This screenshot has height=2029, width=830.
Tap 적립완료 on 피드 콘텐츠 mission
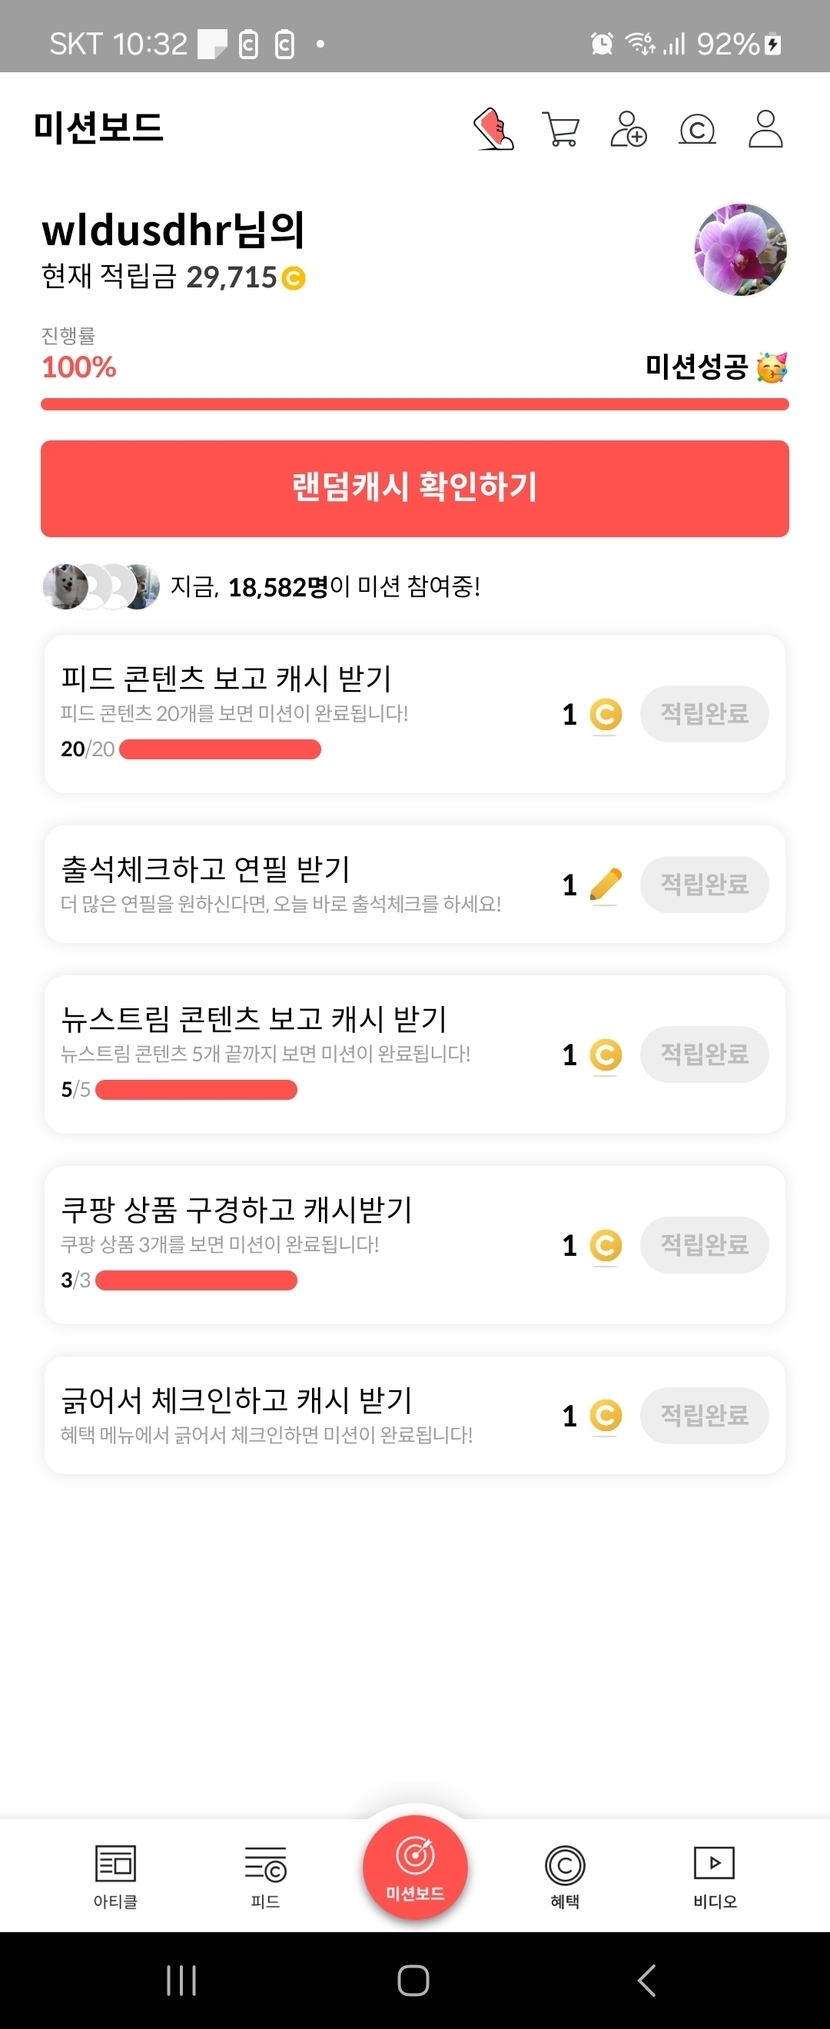(704, 714)
